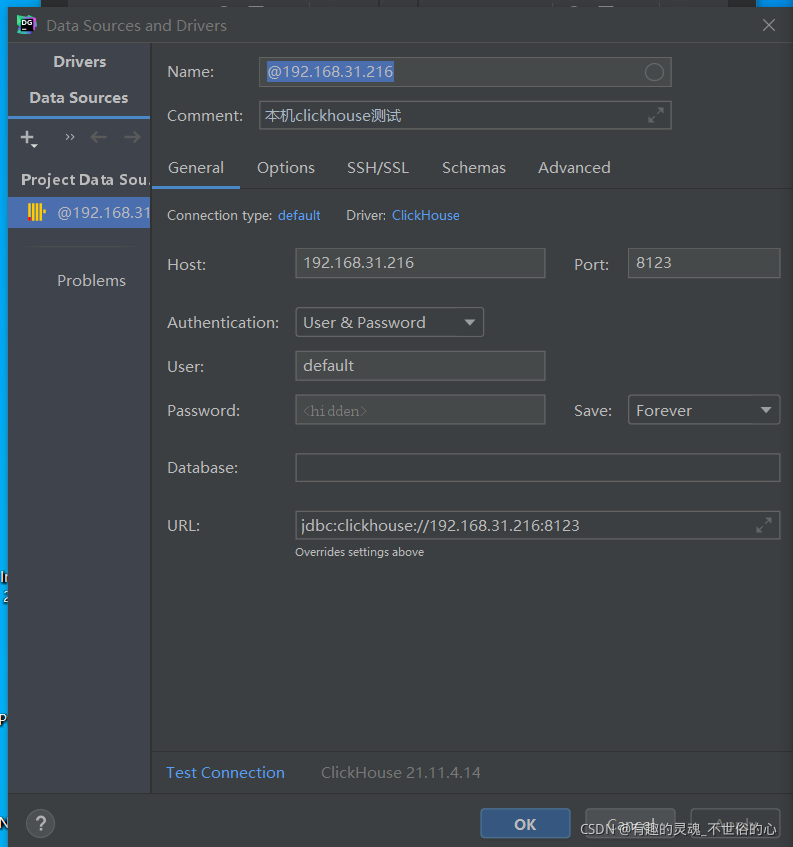Click the Apply button
Screen dimensions: 793x847
click(x=735, y=824)
